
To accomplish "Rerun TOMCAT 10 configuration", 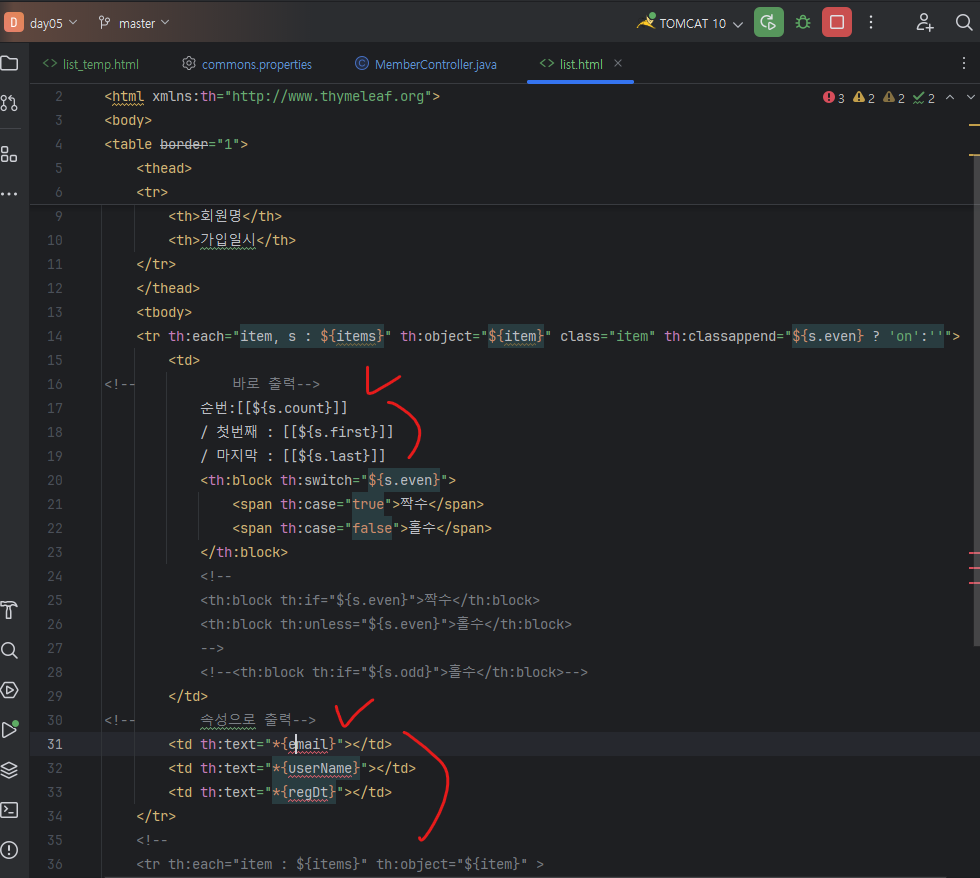I will pos(769,22).
